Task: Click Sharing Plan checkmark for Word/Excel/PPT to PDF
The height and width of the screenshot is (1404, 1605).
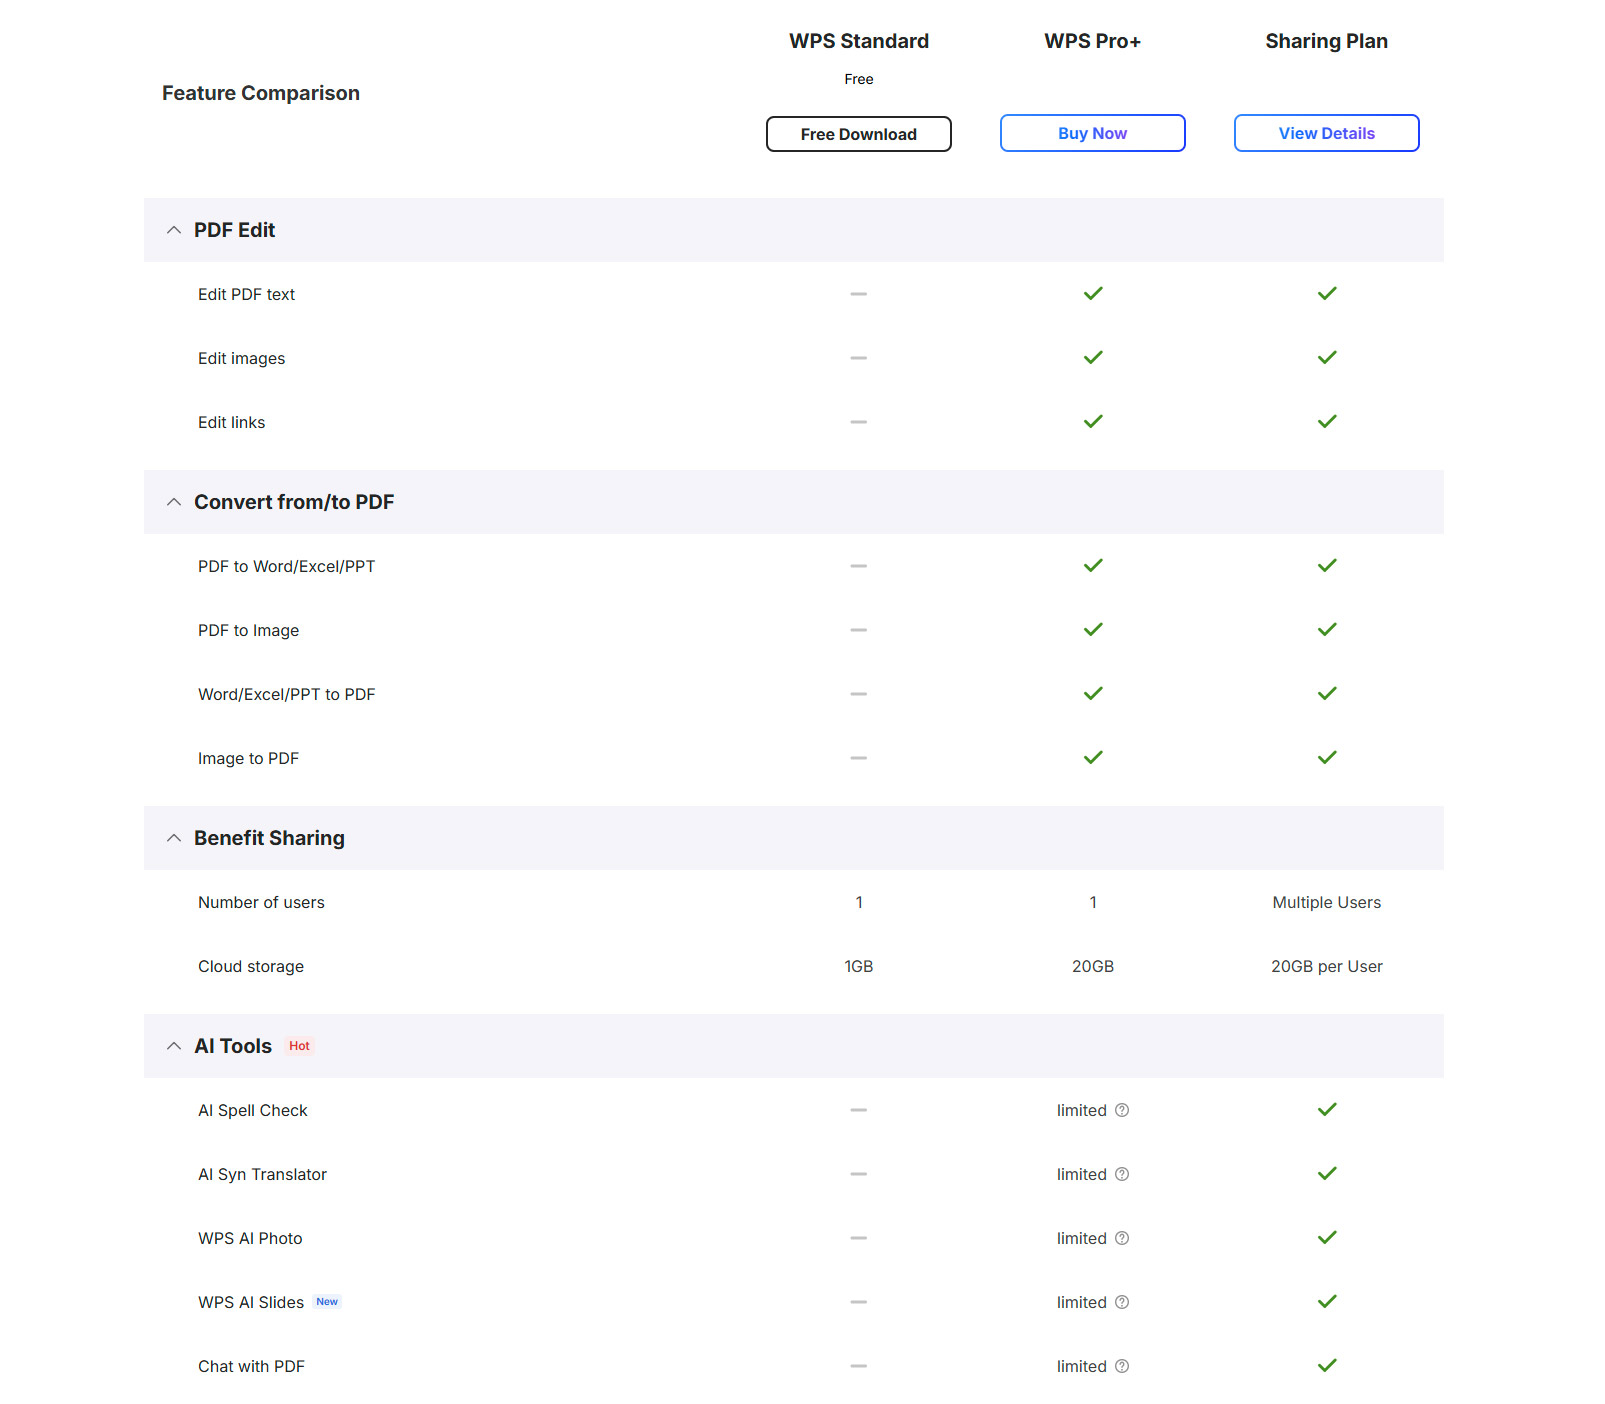Action: click(1327, 693)
